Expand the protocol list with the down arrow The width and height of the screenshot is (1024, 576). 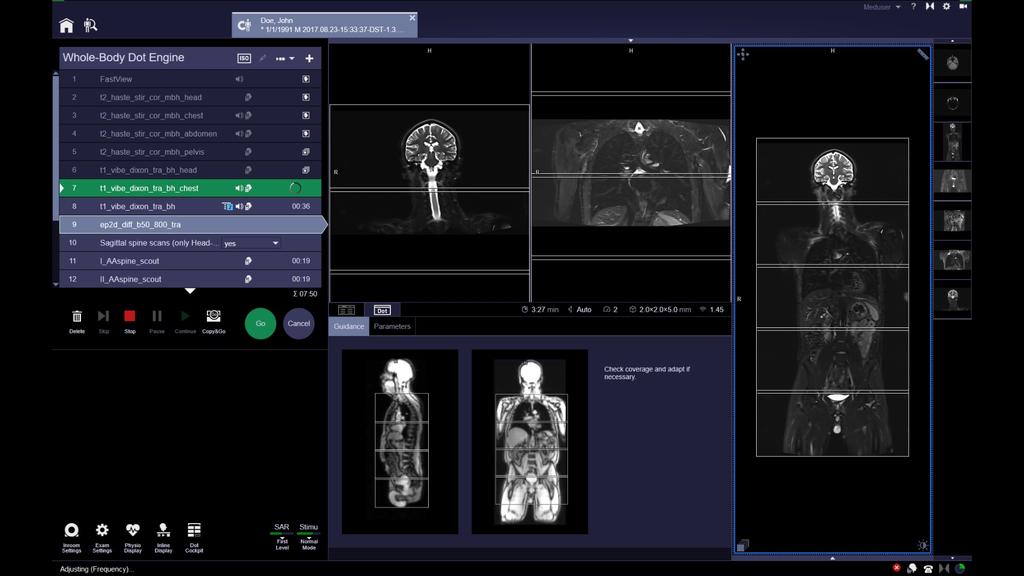191,290
